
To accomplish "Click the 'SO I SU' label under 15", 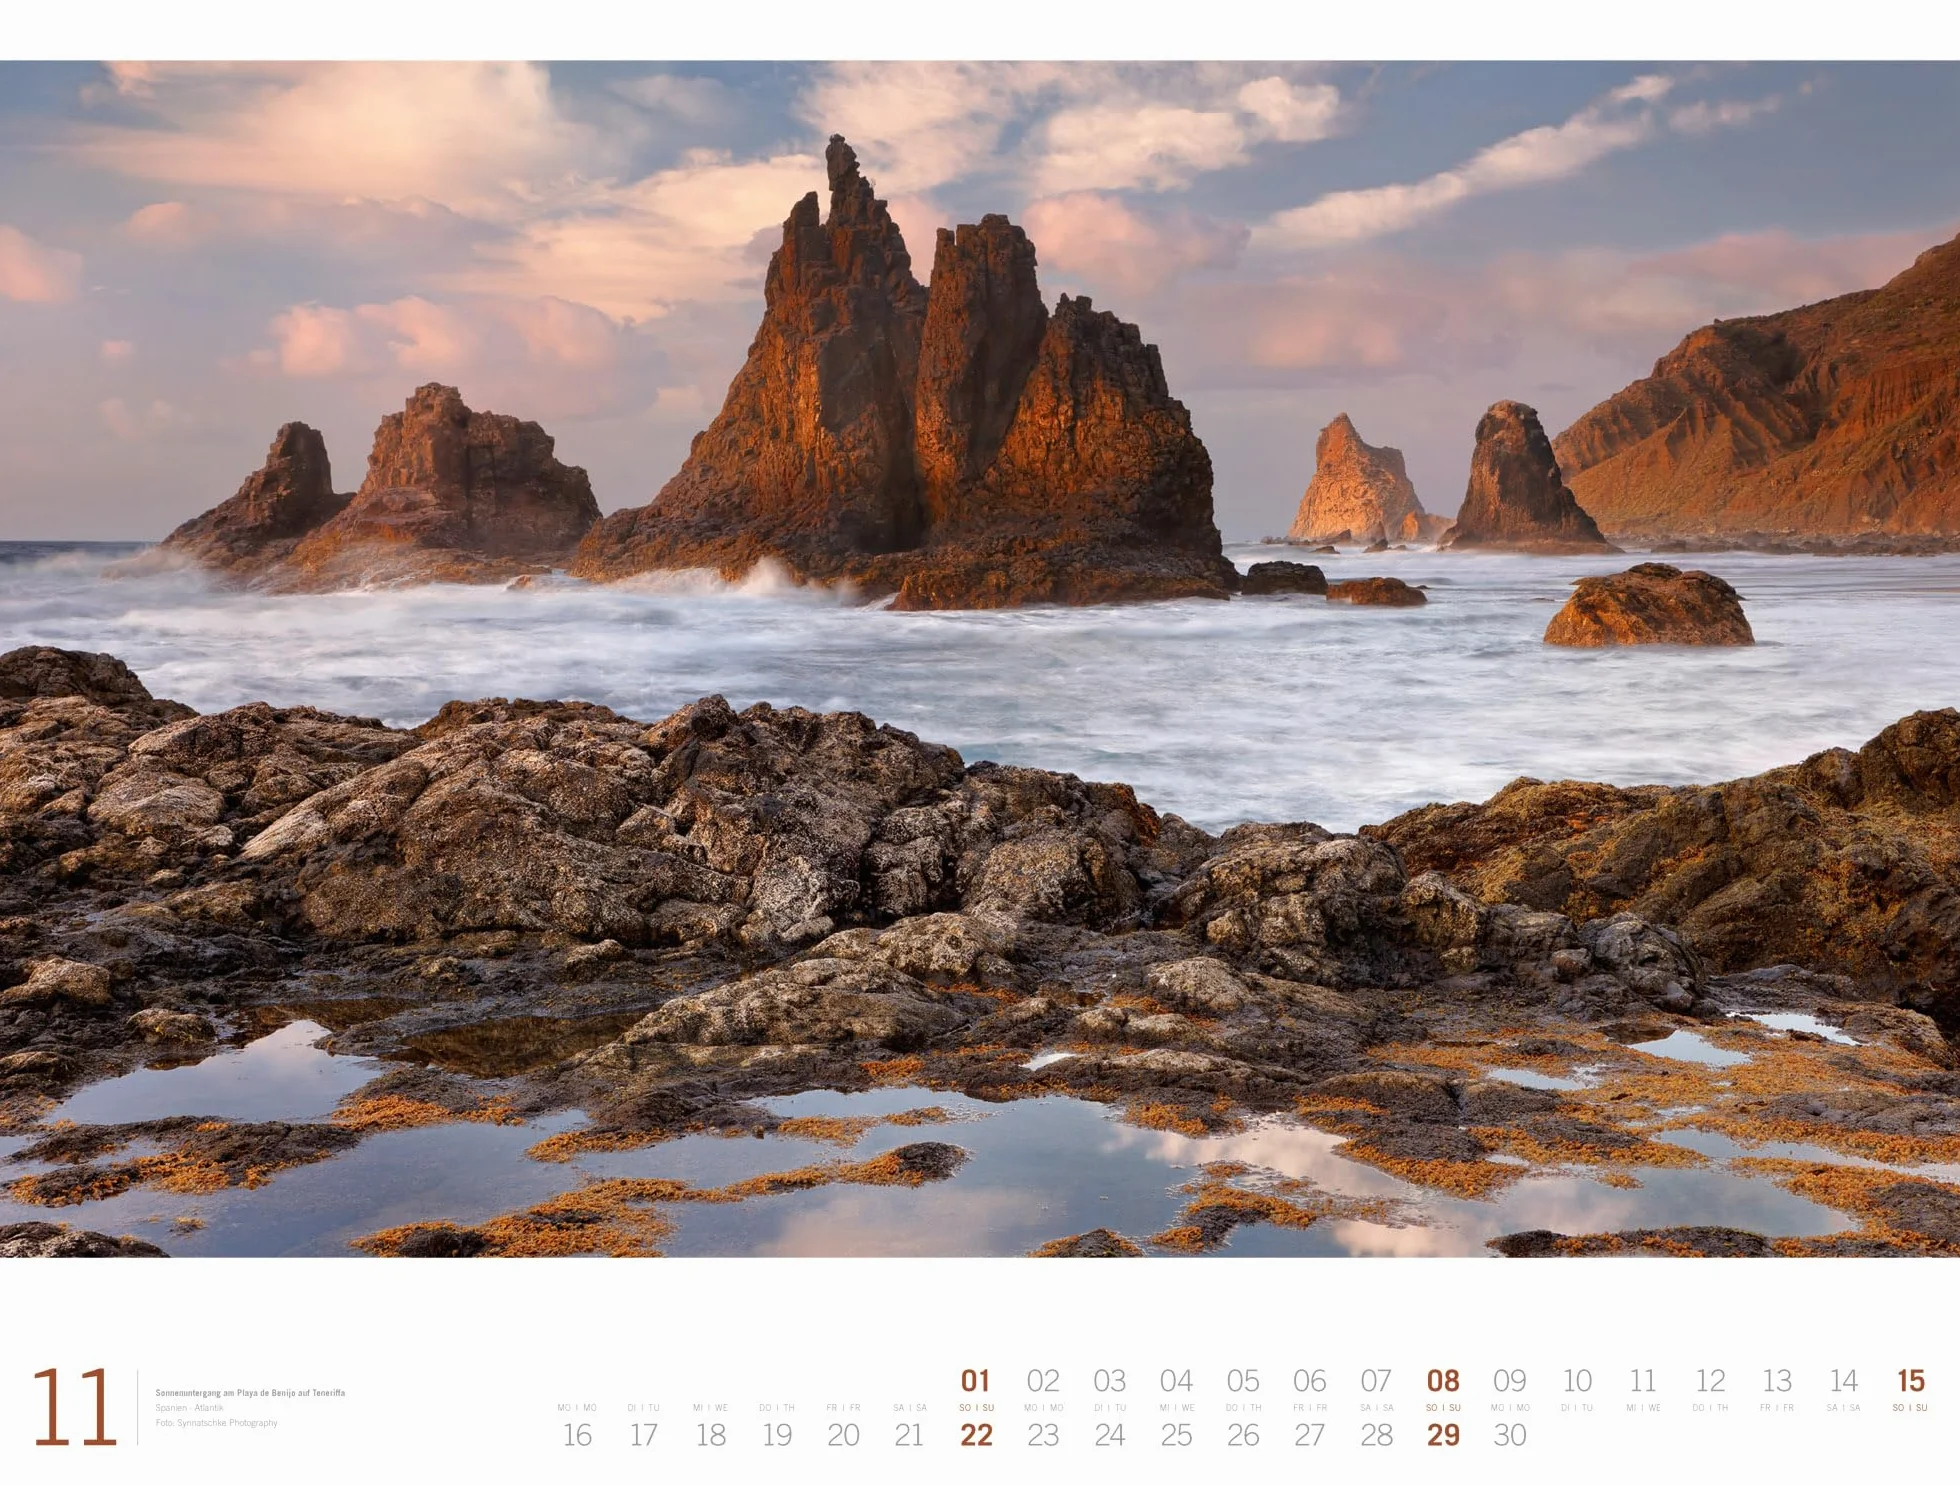I will (x=1910, y=1408).
